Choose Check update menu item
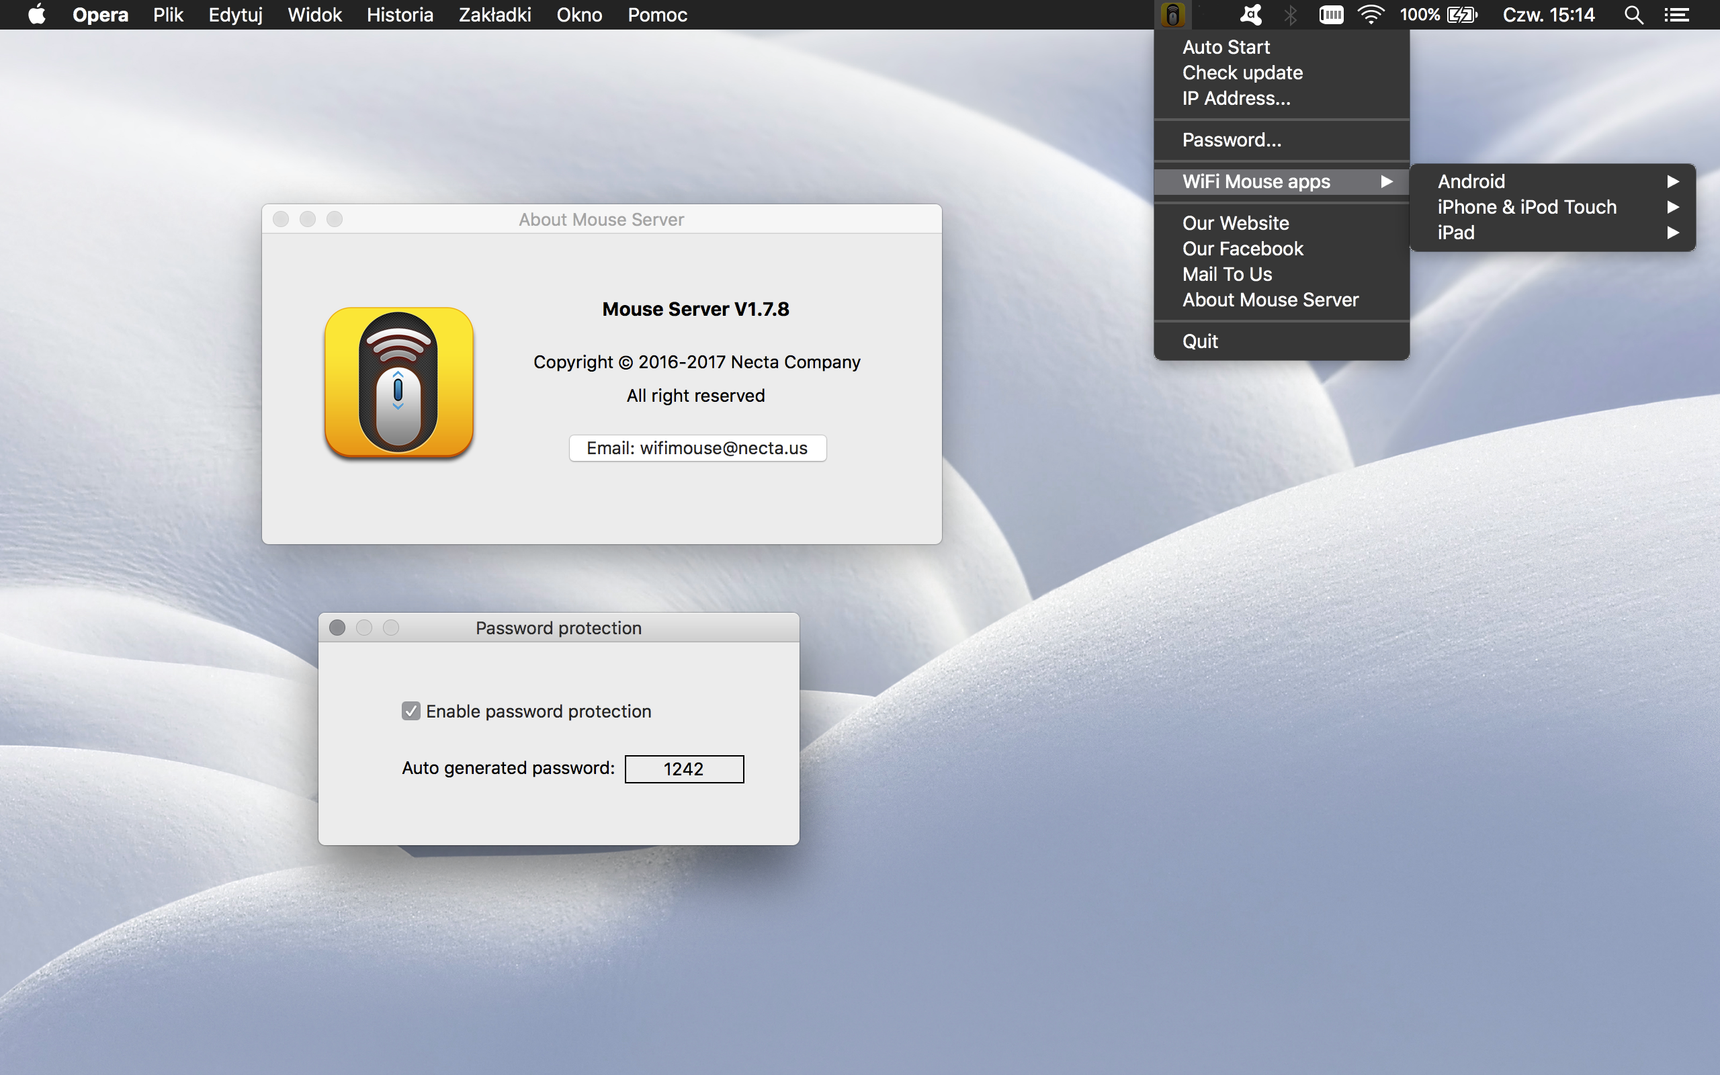This screenshot has height=1075, width=1720. tap(1282, 73)
